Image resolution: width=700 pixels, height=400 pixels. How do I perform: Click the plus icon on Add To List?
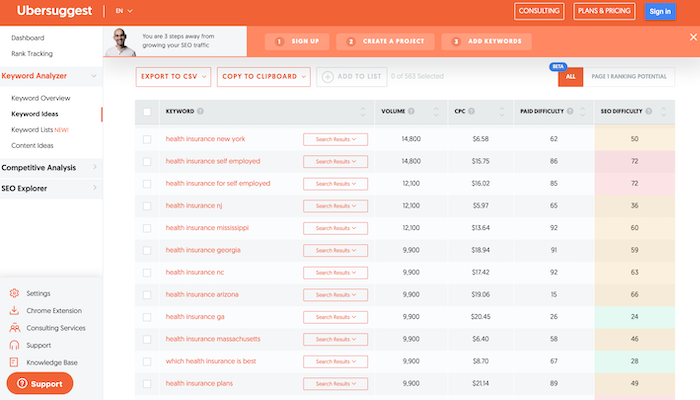tap(328, 77)
